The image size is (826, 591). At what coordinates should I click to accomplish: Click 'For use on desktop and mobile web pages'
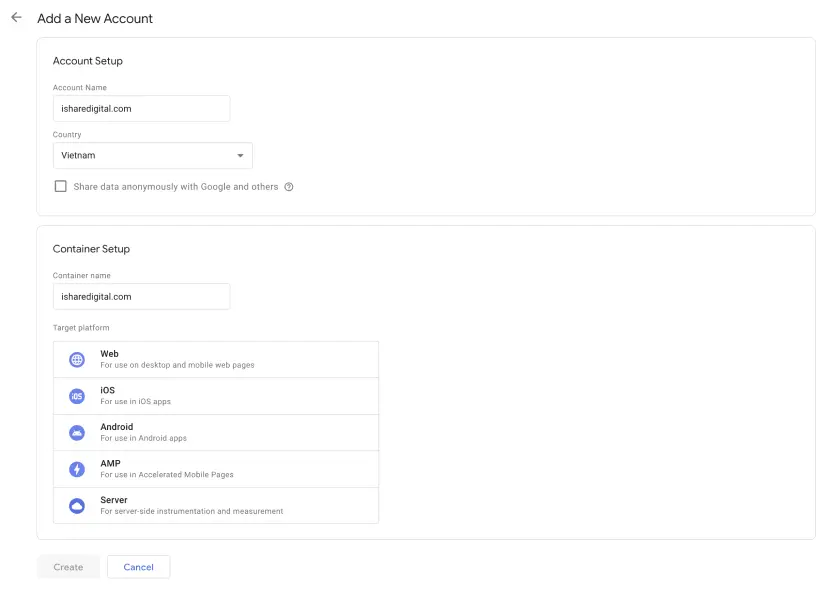[178, 365]
